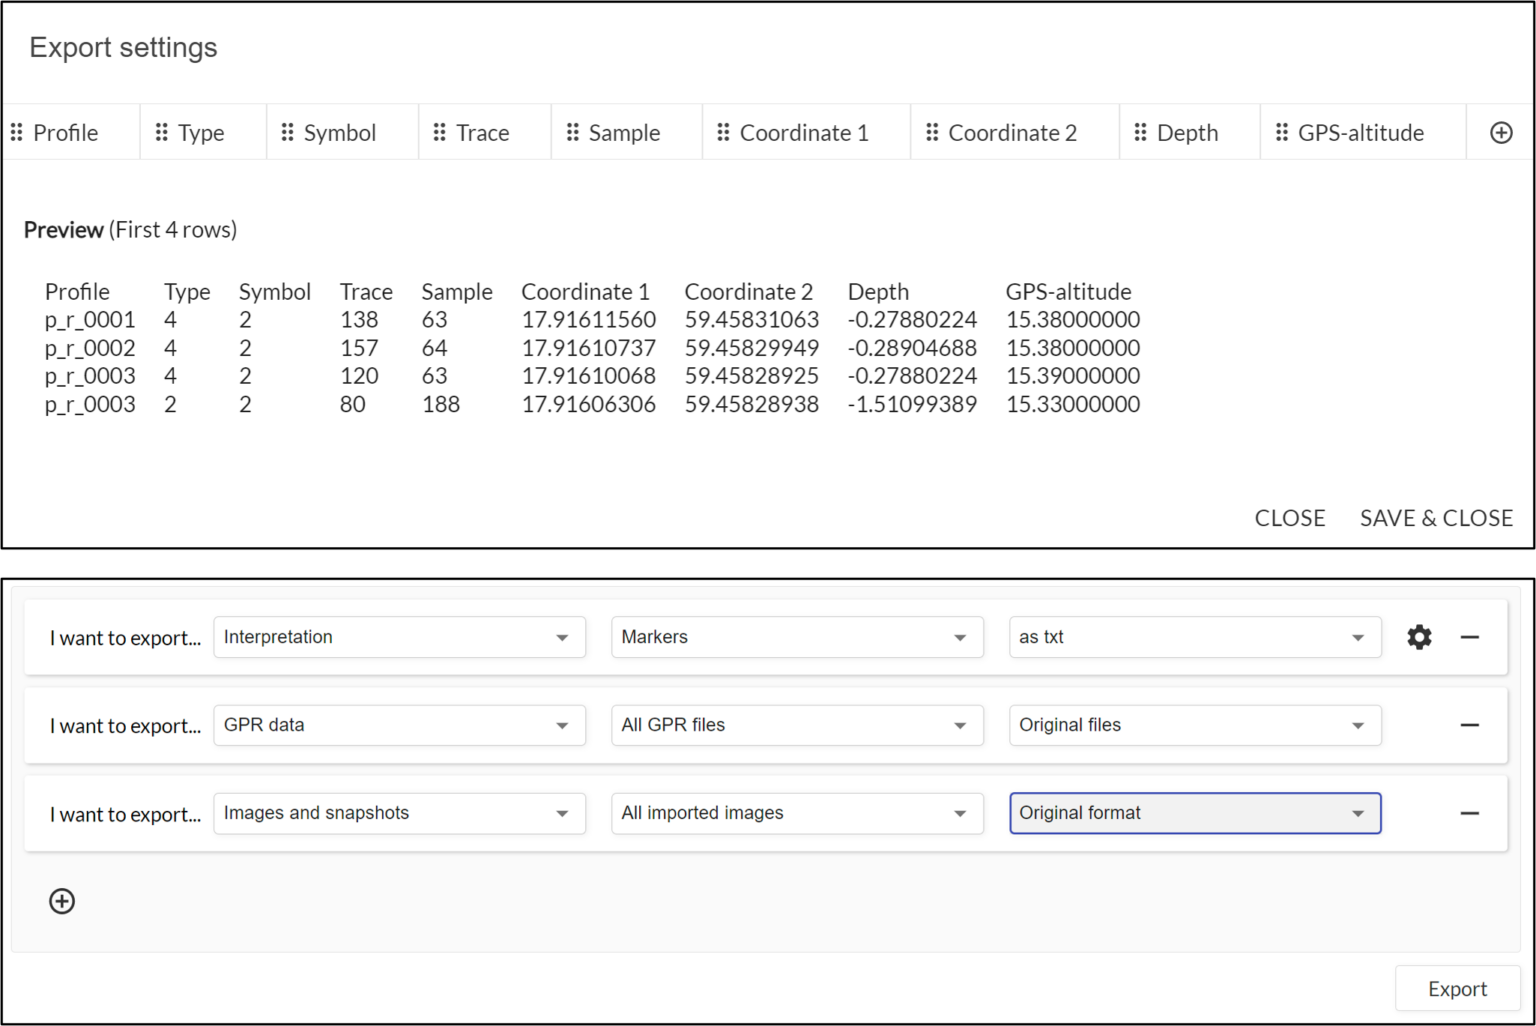Remove the GPR data export row with minus icon

[1470, 725]
